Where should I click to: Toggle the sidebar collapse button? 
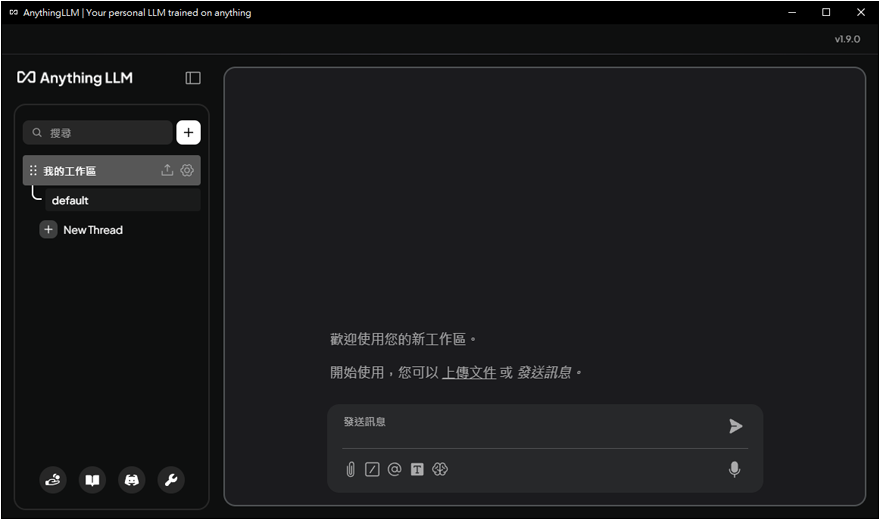193,78
